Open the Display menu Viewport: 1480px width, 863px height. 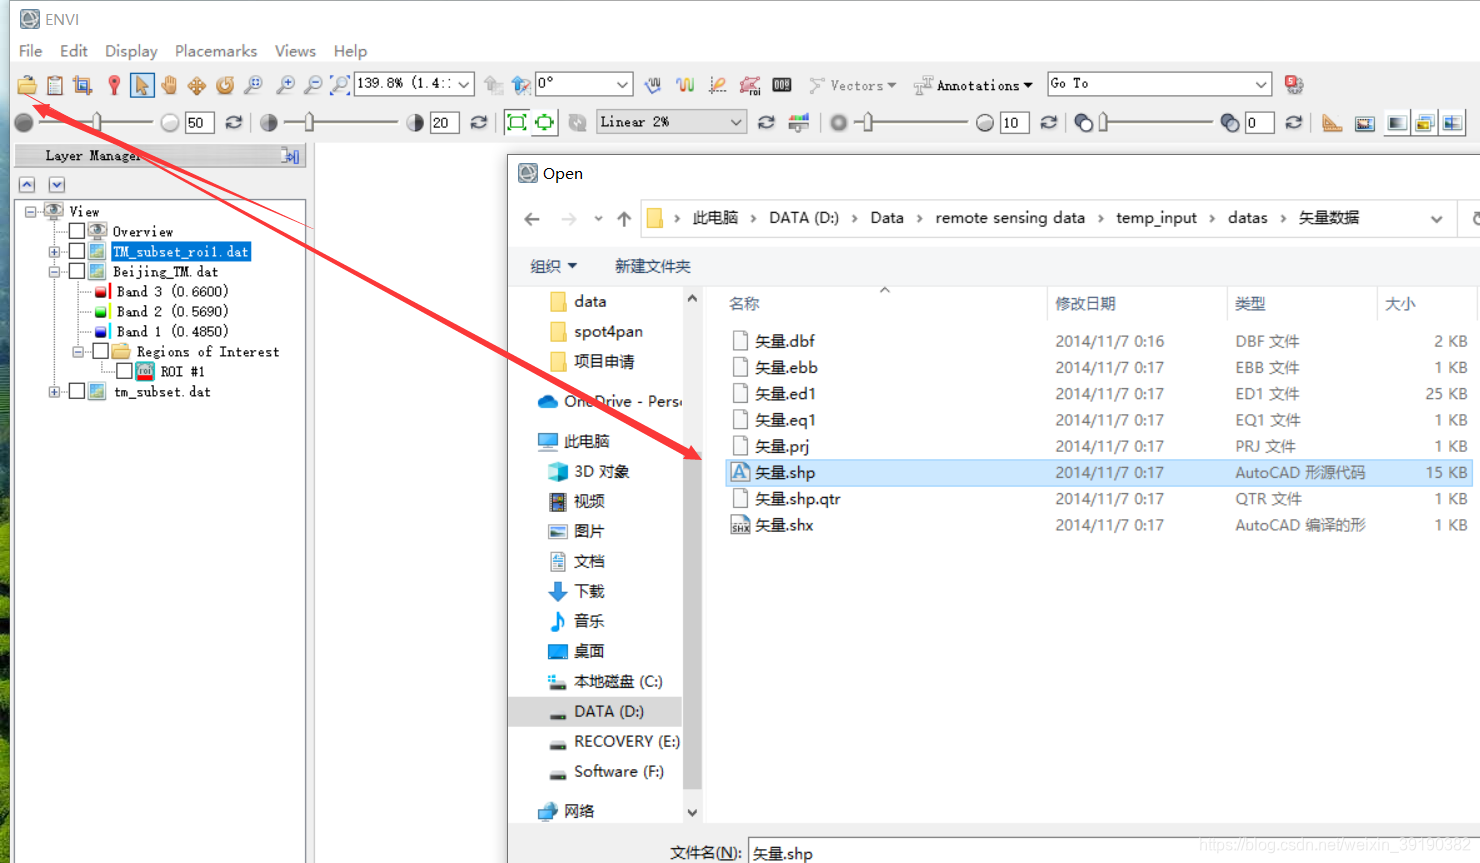131,51
